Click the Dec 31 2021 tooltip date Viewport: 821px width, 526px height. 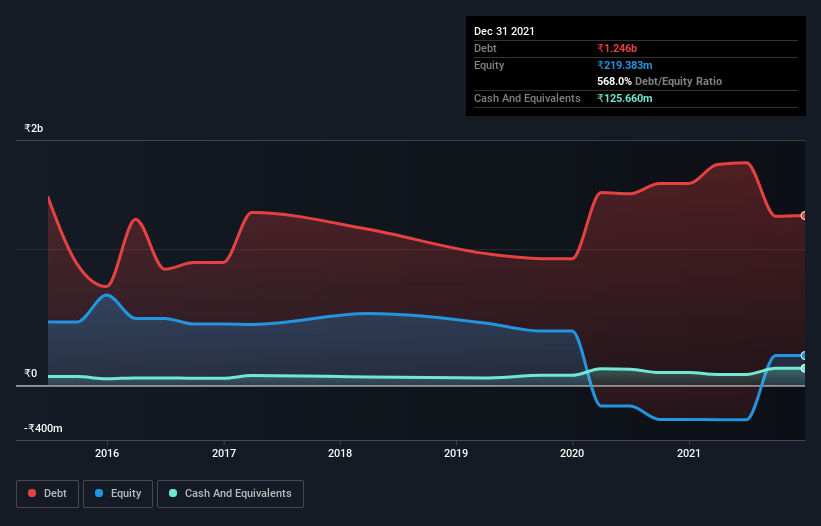point(504,31)
